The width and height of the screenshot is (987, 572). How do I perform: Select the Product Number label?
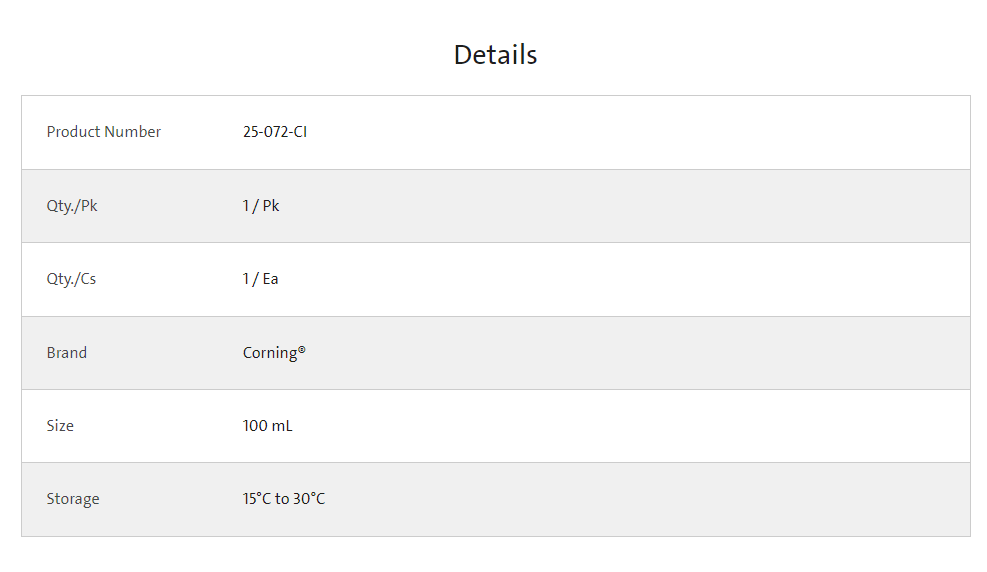click(x=104, y=132)
